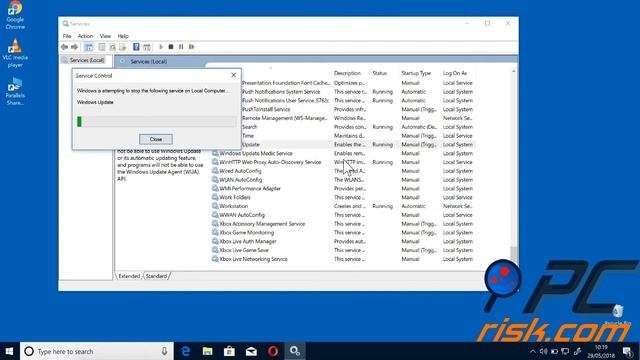Launch Opera browser from the taskbar
This screenshot has width=640, height=360.
click(x=273, y=351)
